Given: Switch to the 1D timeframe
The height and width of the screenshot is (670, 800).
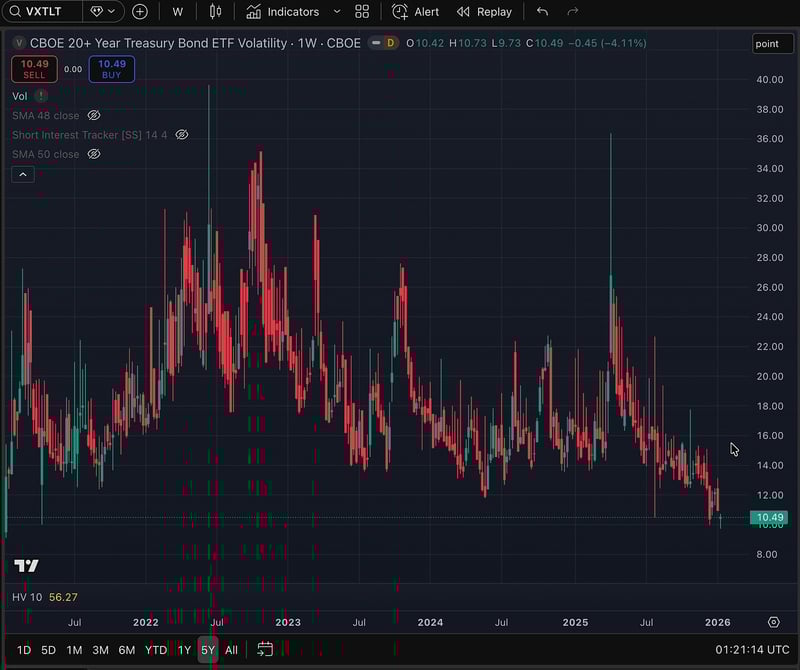Looking at the screenshot, I should pos(22,649).
